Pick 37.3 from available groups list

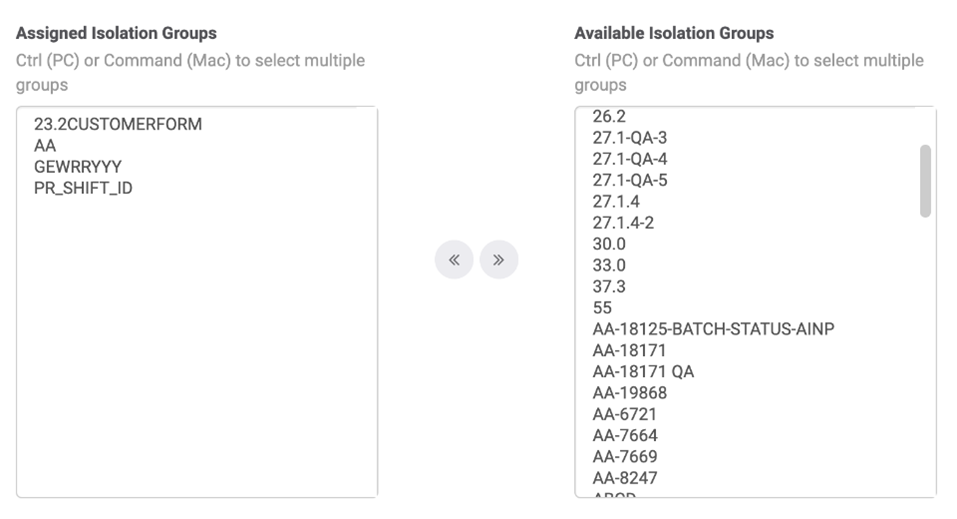click(608, 286)
